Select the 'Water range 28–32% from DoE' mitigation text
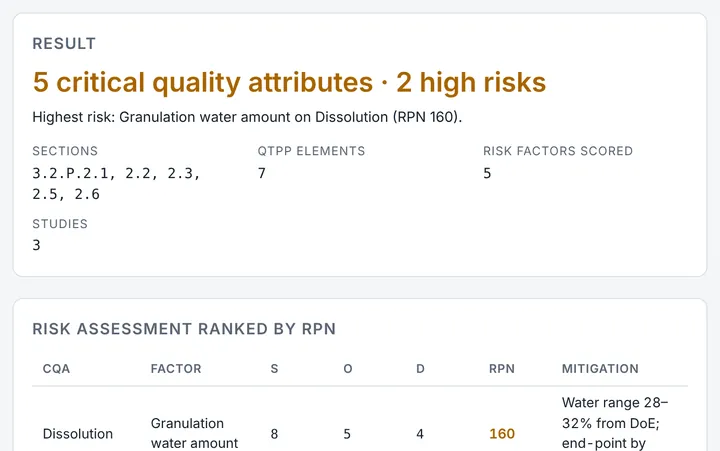720x451 pixels. pos(615,423)
